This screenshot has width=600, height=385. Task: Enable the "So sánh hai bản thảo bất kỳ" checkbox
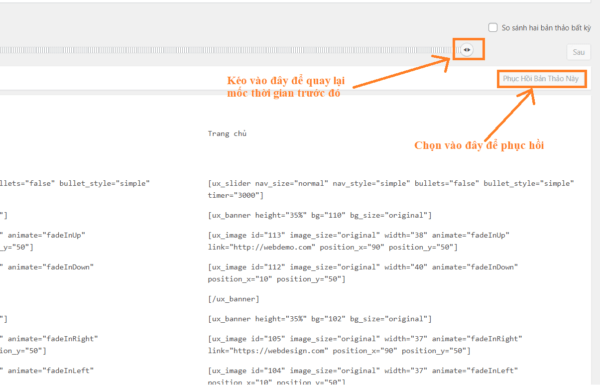coord(493,28)
